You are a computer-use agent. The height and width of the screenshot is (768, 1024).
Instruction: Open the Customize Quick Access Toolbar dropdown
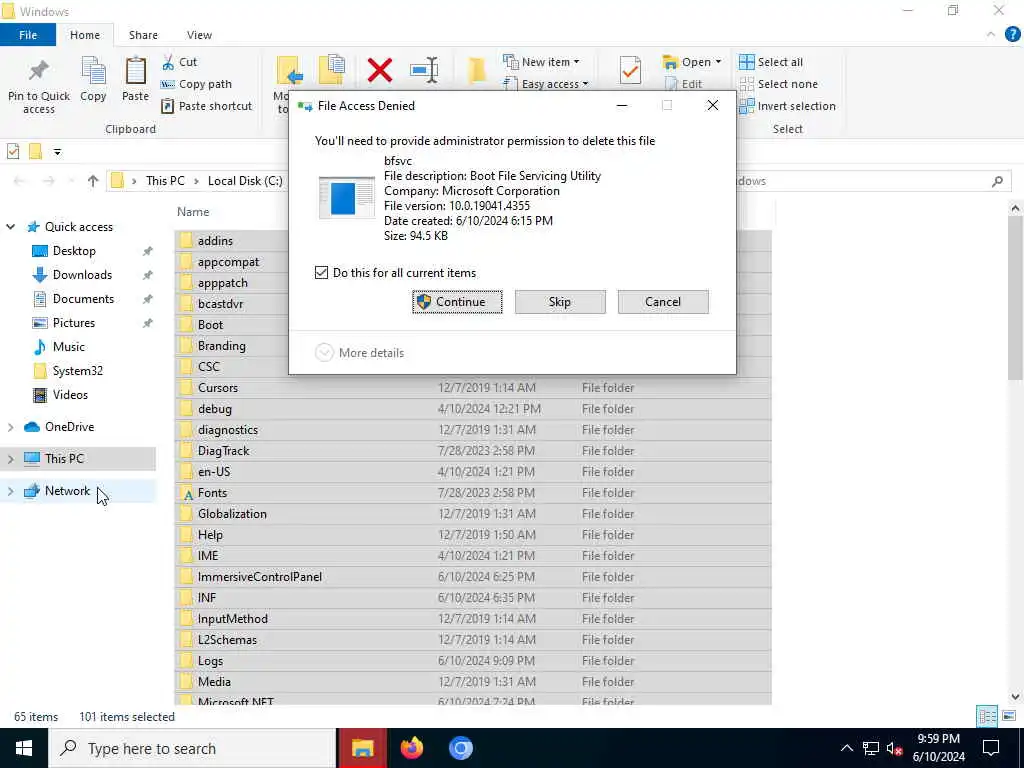[x=57, y=152]
